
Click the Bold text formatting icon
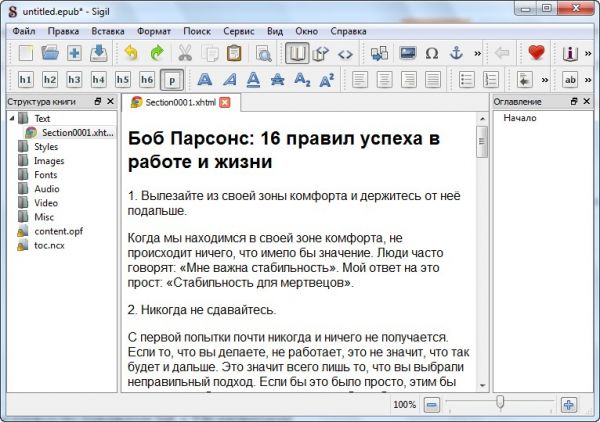205,79
